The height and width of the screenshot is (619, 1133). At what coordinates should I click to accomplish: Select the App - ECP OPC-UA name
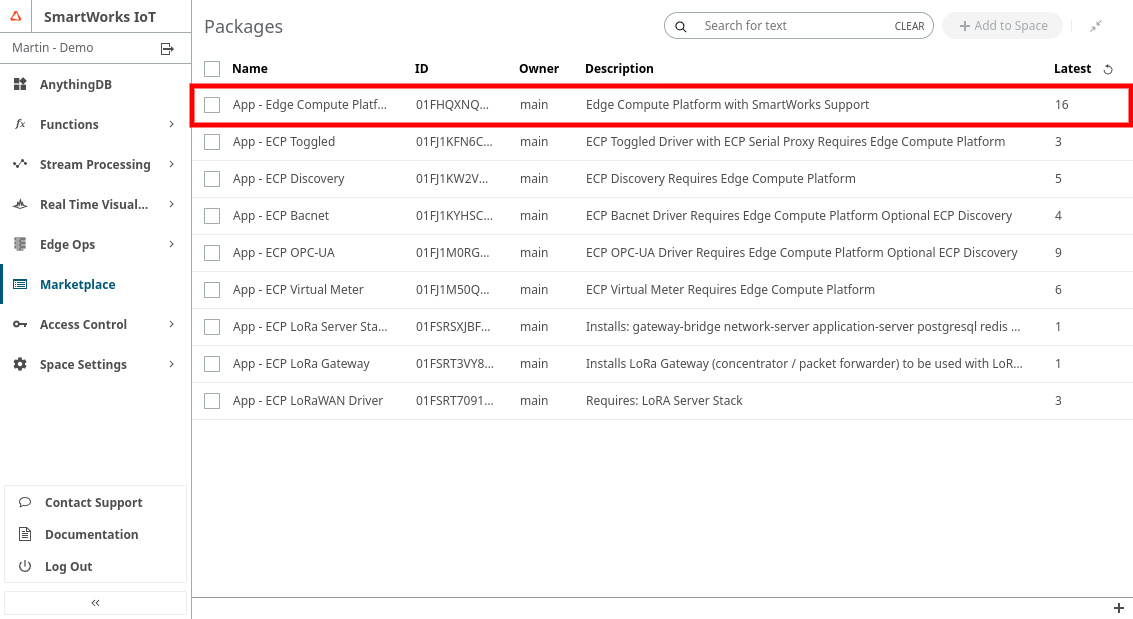tap(283, 253)
